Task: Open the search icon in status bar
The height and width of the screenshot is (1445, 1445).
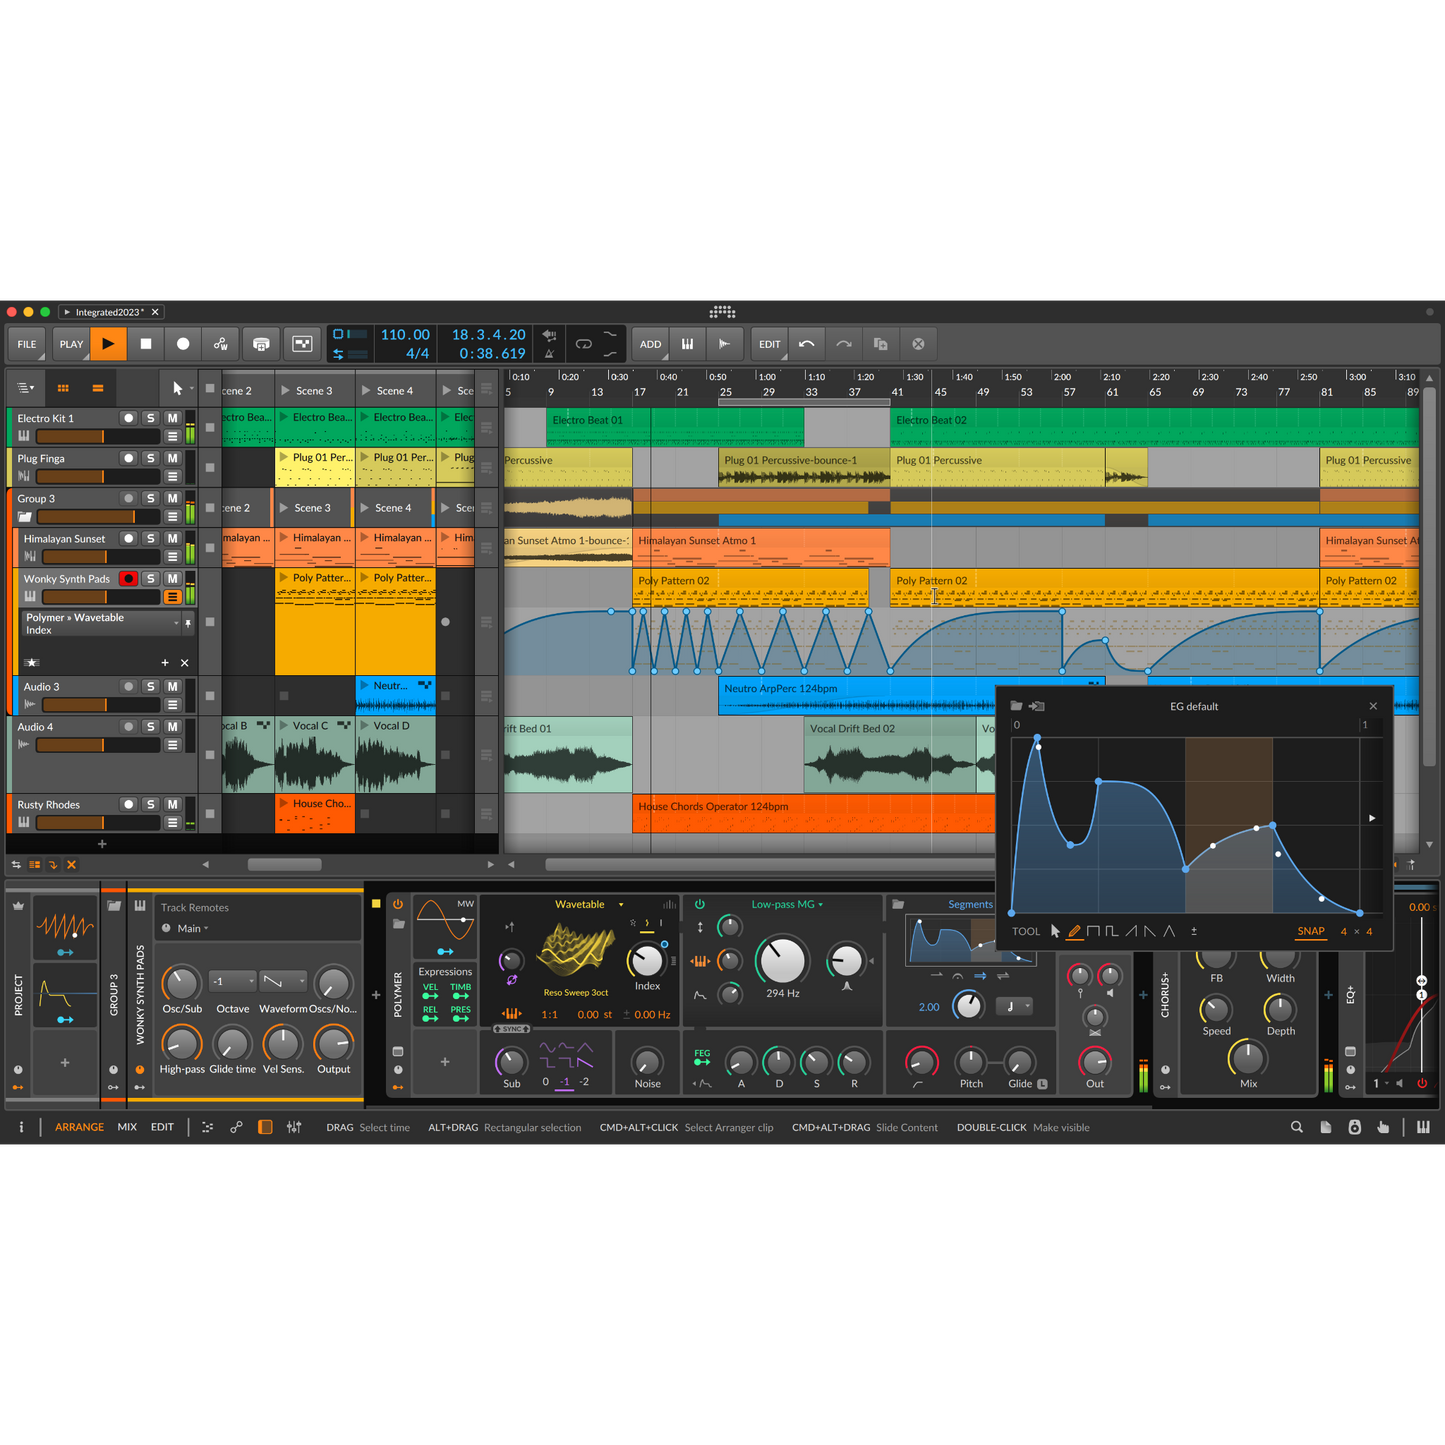Action: click(1297, 1127)
